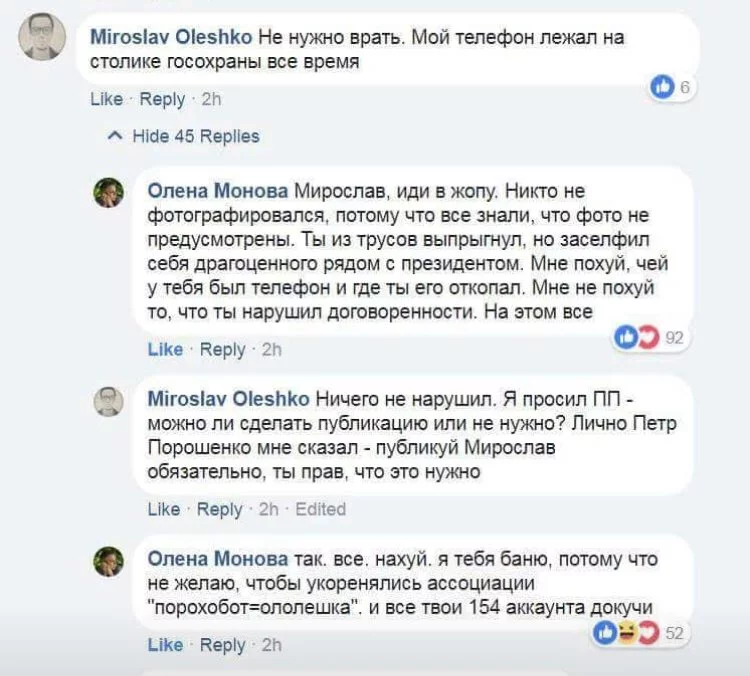Viewport: 750px width, 676px height.
Task: Open the reaction icons with the 52 count
Action: click(628, 632)
